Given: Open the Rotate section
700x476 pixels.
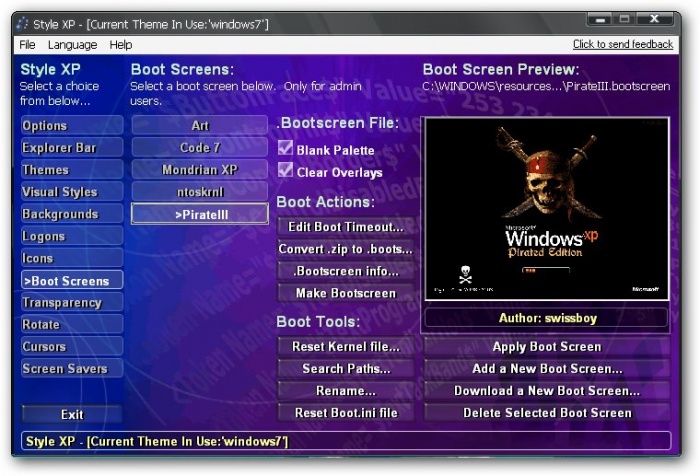Looking at the screenshot, I should coord(72,324).
